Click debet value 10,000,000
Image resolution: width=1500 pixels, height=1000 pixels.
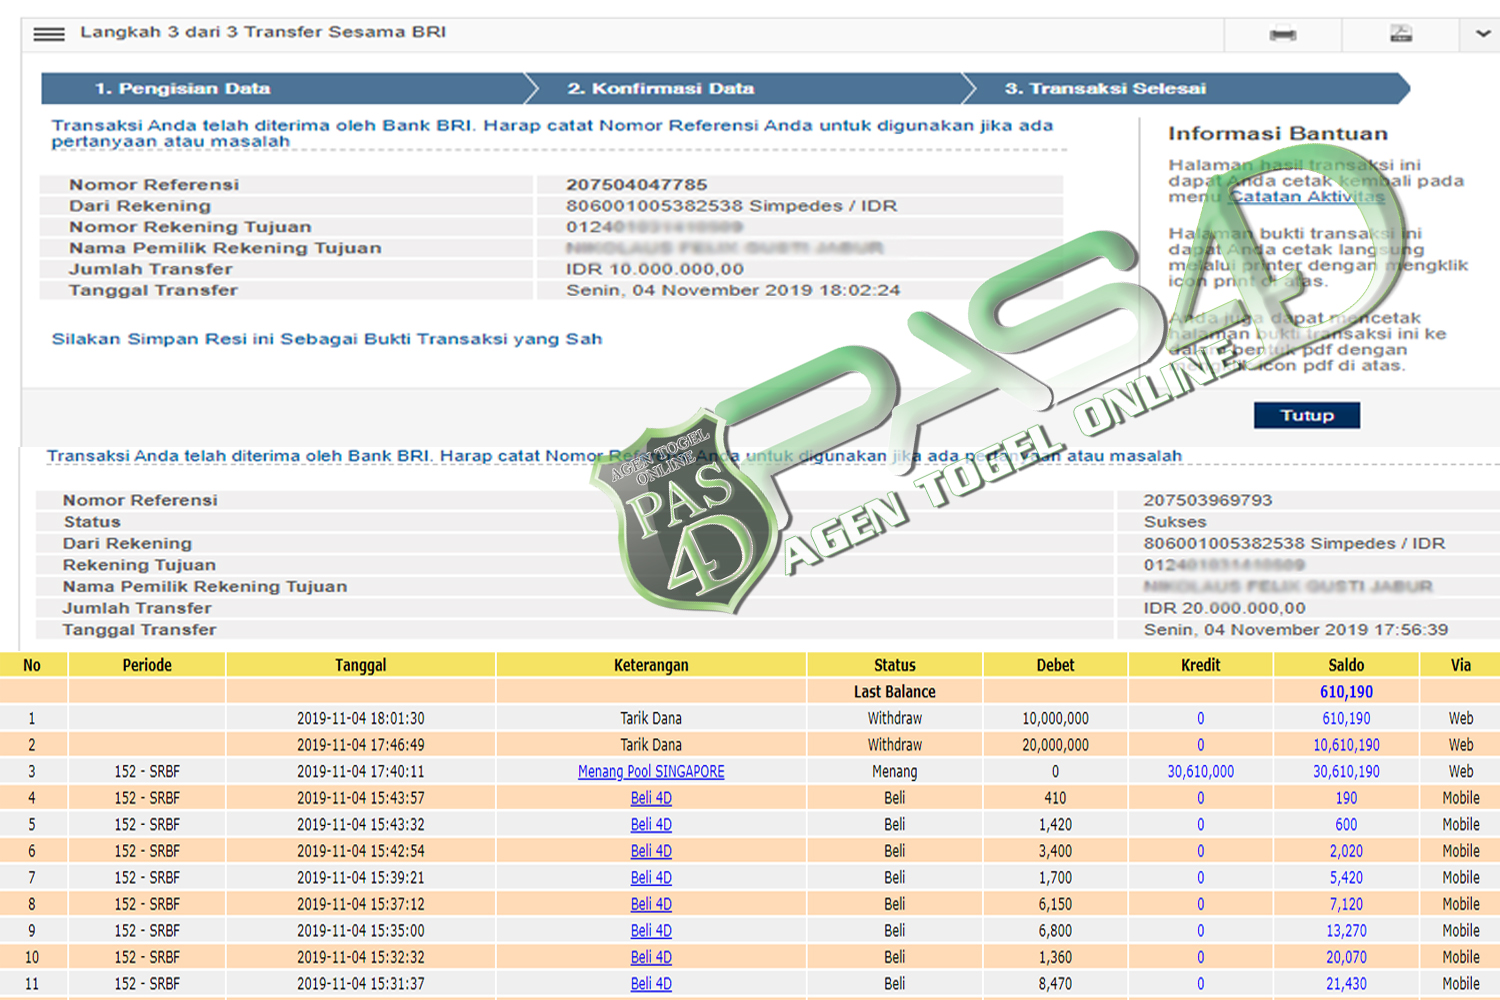[x=1055, y=719]
